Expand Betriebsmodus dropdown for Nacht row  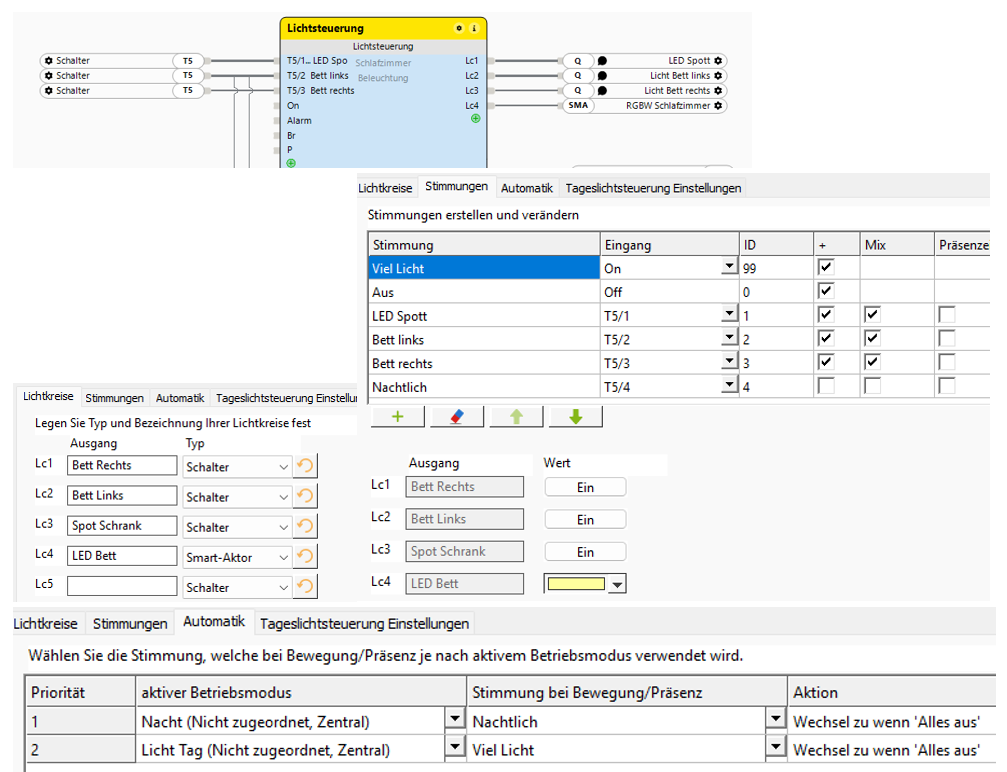[455, 721]
